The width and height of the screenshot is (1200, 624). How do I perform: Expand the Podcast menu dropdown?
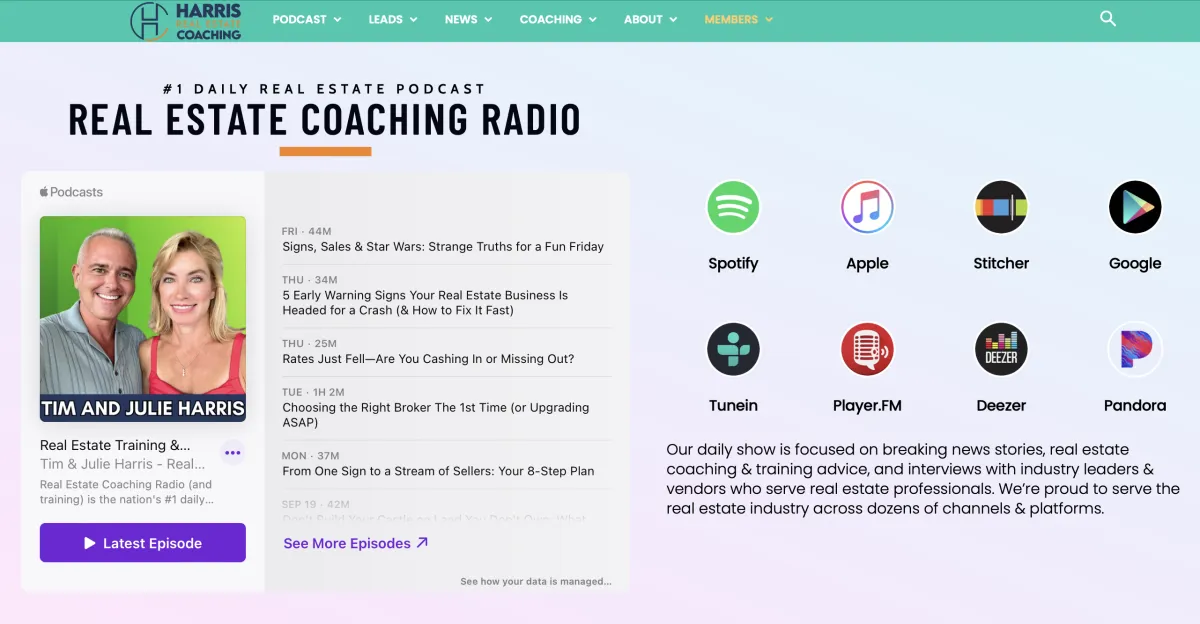tap(307, 19)
